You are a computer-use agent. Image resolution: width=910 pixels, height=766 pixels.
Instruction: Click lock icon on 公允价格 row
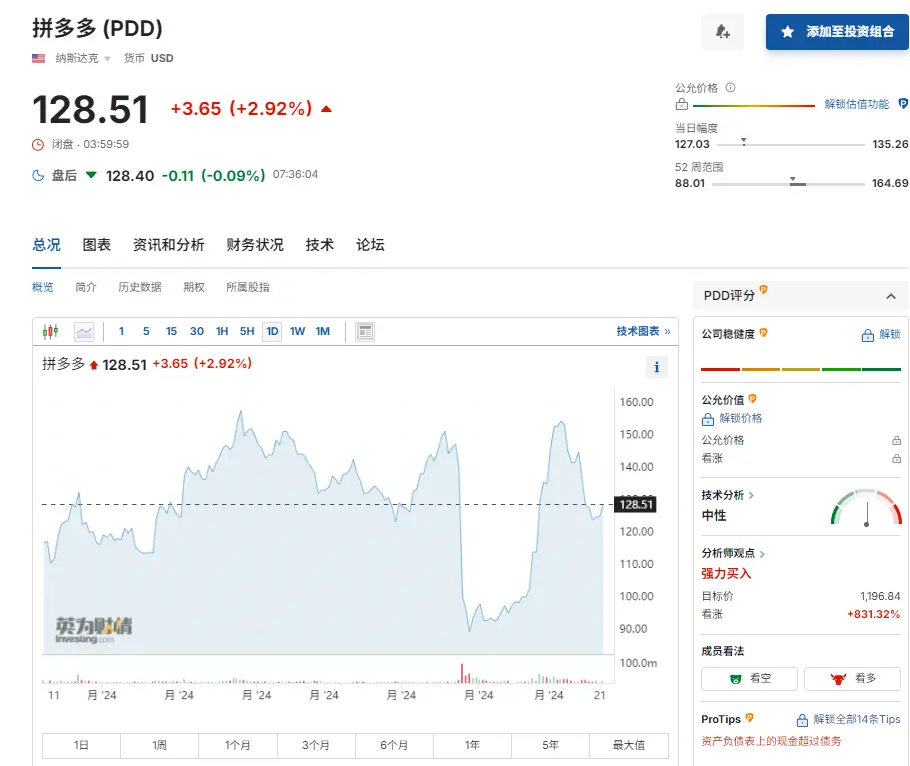pyautogui.click(x=897, y=440)
